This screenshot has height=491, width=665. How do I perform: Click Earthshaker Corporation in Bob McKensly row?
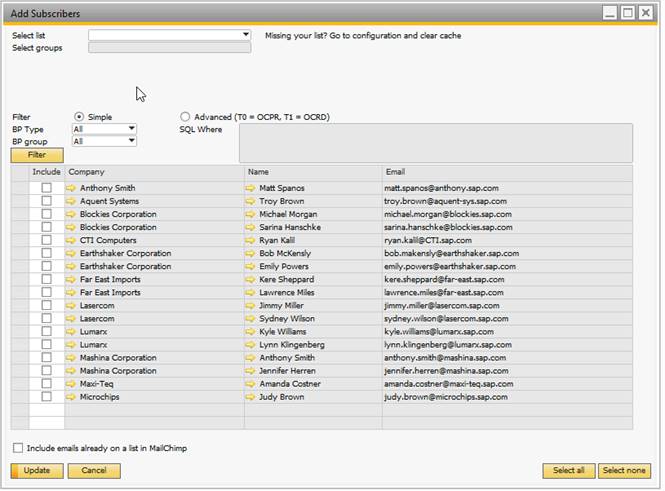[x=126, y=253]
